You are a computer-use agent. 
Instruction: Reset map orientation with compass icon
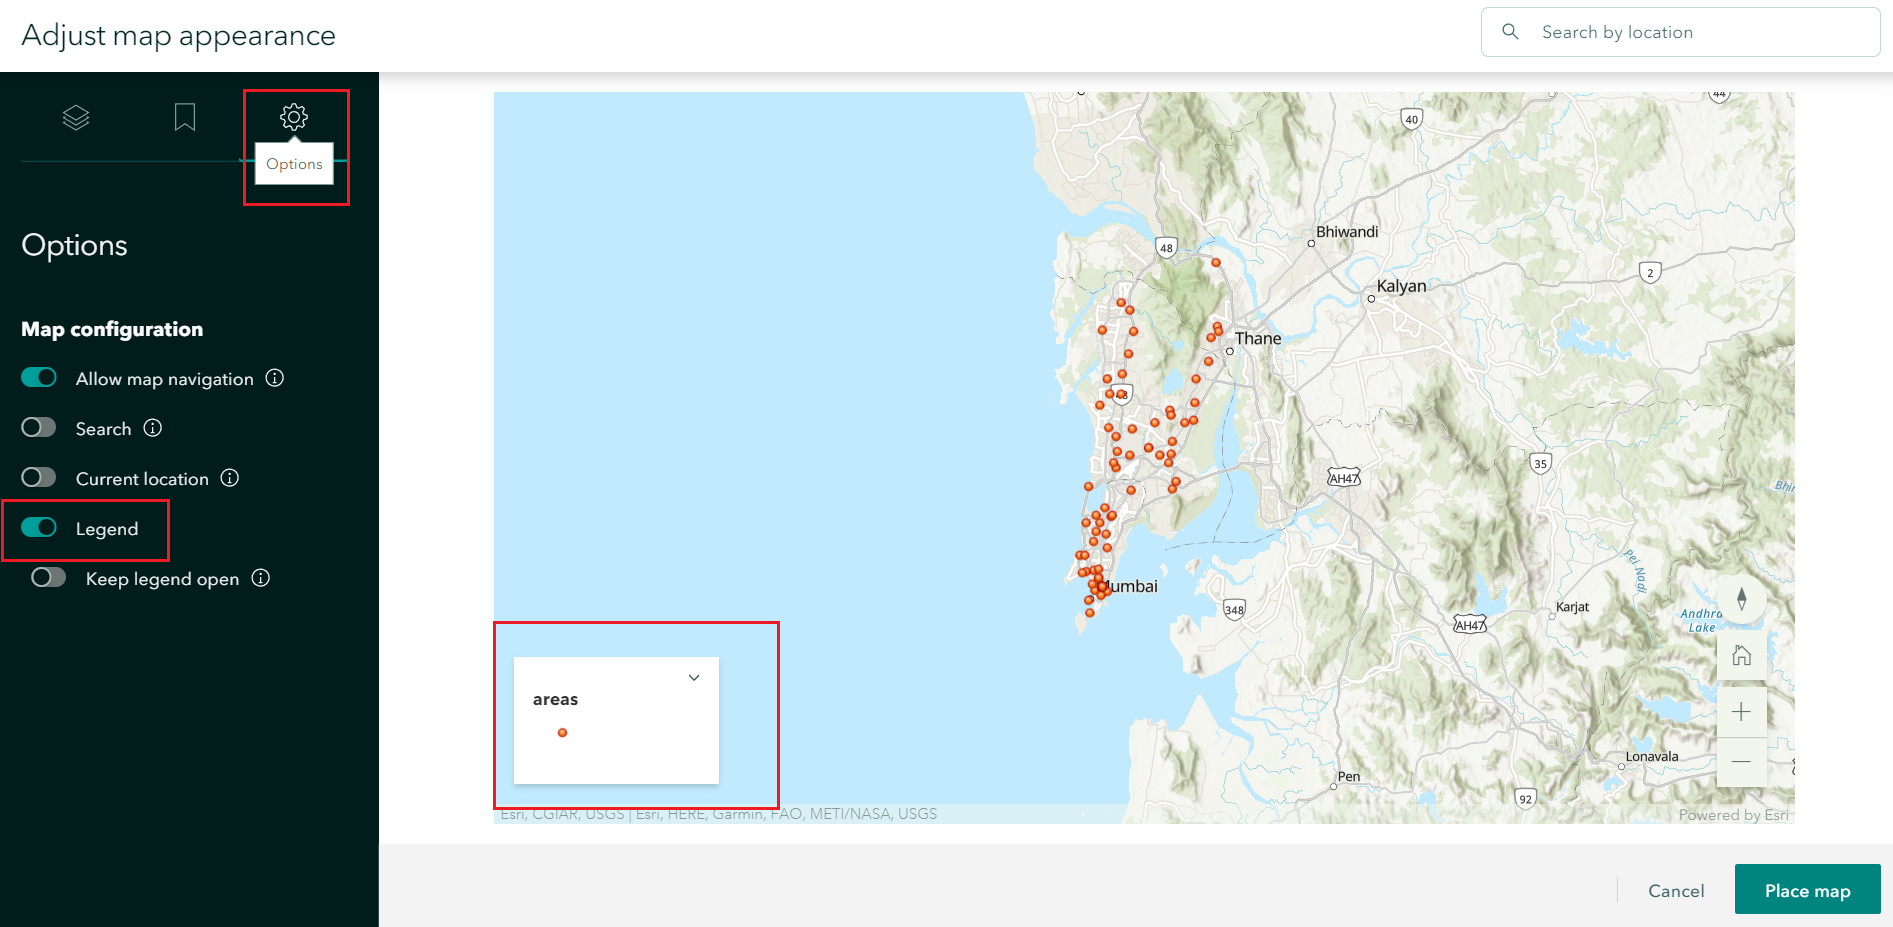pos(1741,598)
